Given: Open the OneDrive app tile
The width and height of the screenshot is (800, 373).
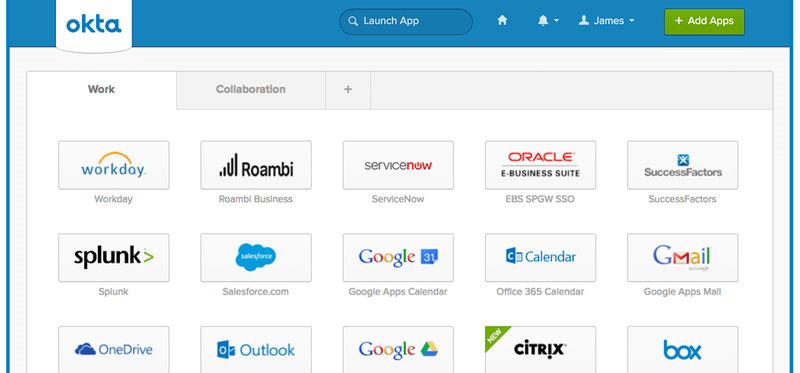Looking at the screenshot, I should [114, 350].
